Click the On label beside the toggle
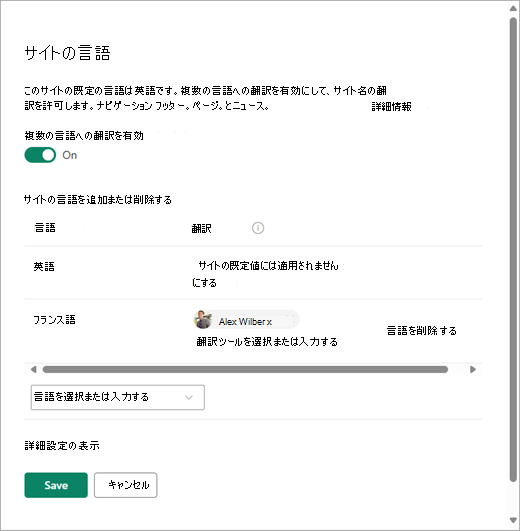This screenshot has height=531, width=520. click(x=69, y=155)
